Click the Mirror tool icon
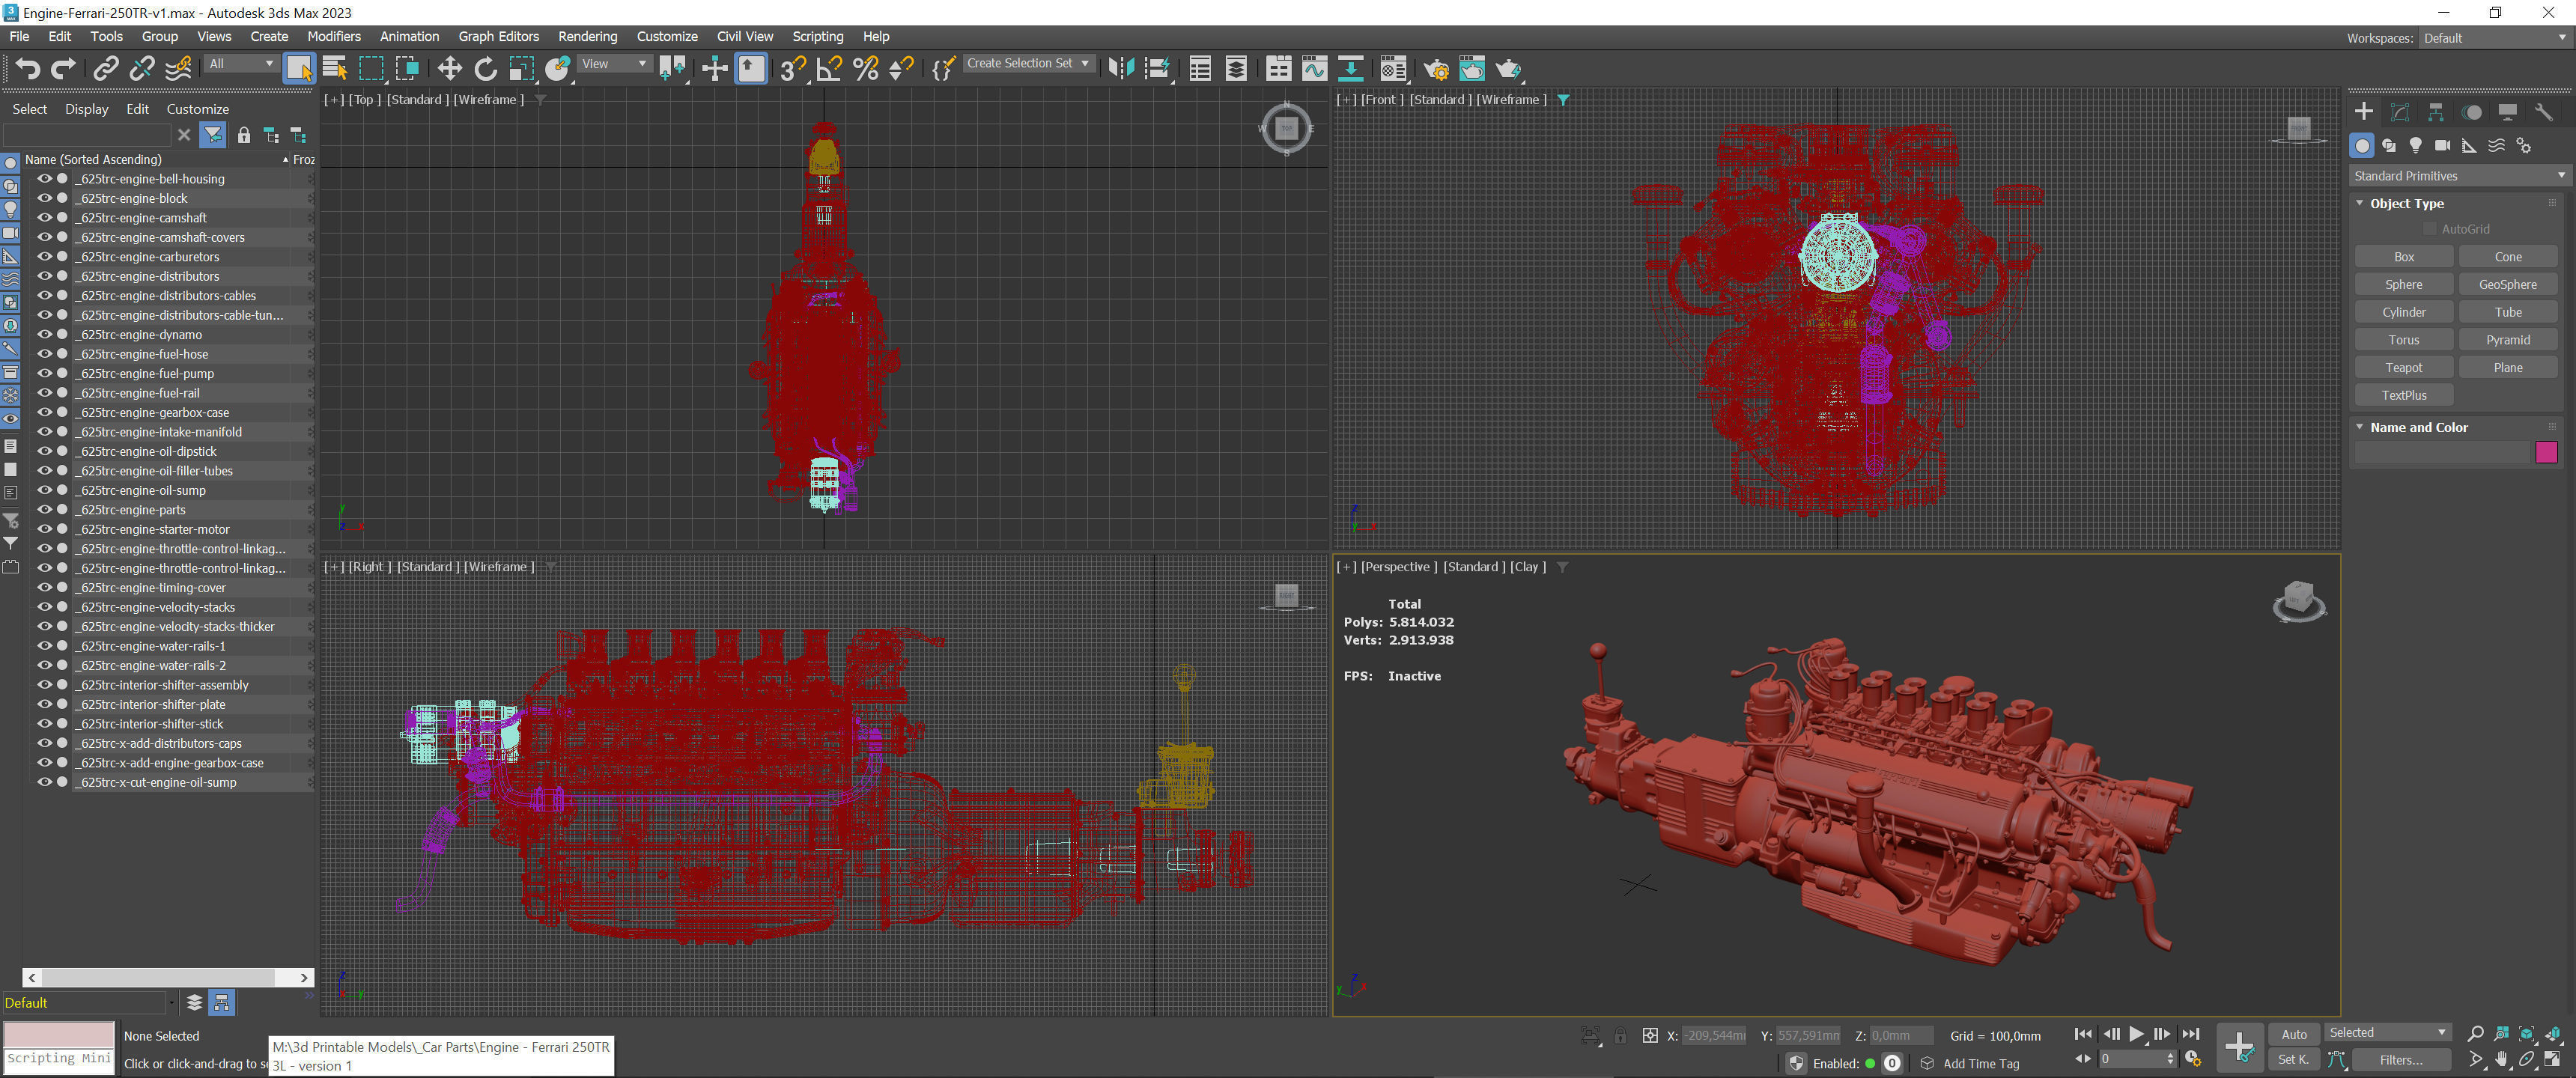The width and height of the screenshot is (2576, 1078). pos(1121,68)
